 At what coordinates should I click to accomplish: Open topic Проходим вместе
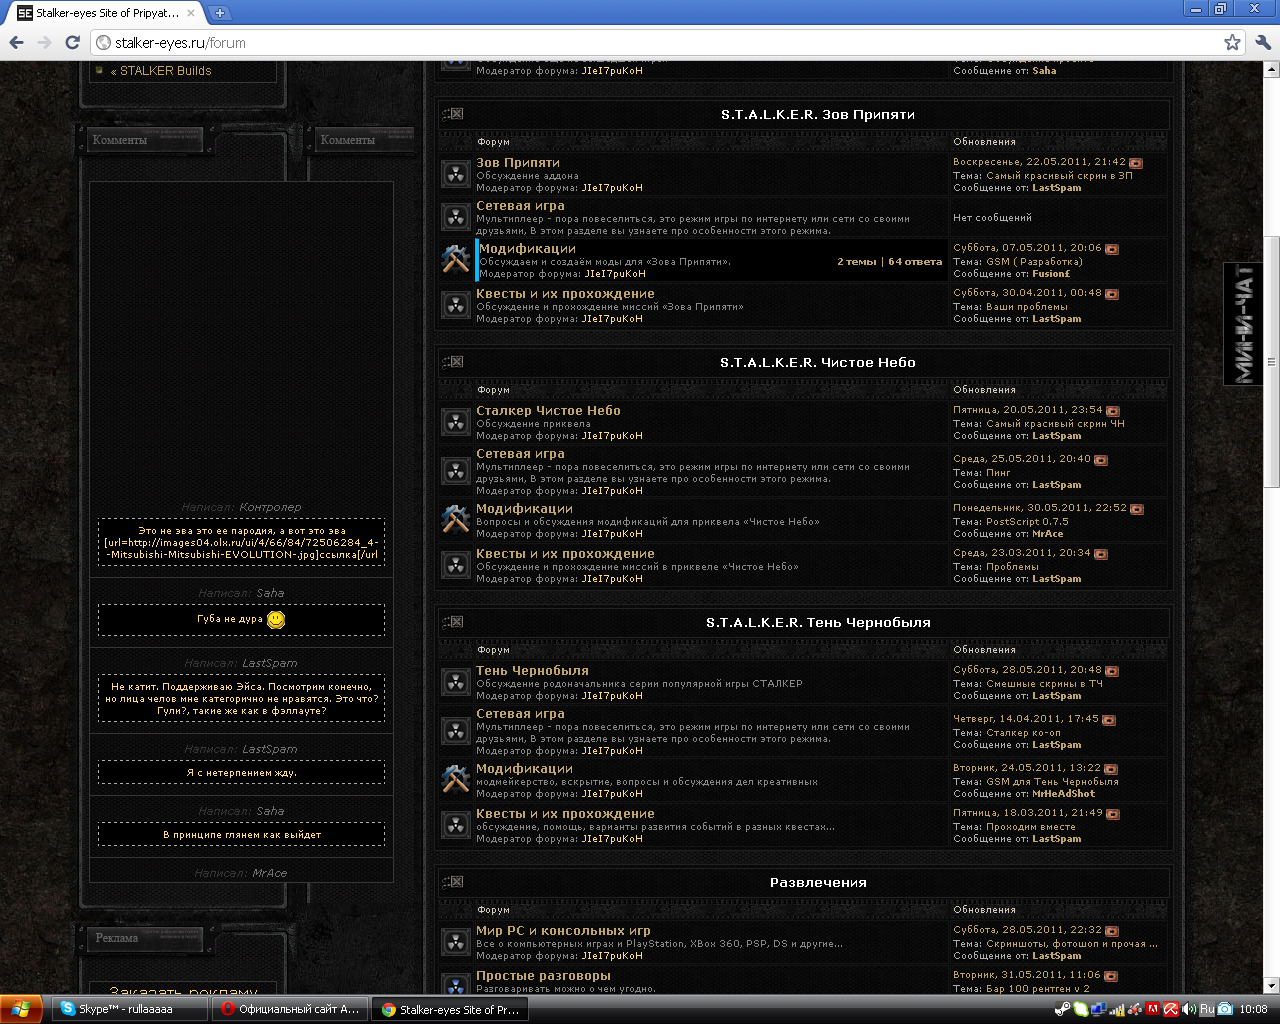[x=1031, y=827]
